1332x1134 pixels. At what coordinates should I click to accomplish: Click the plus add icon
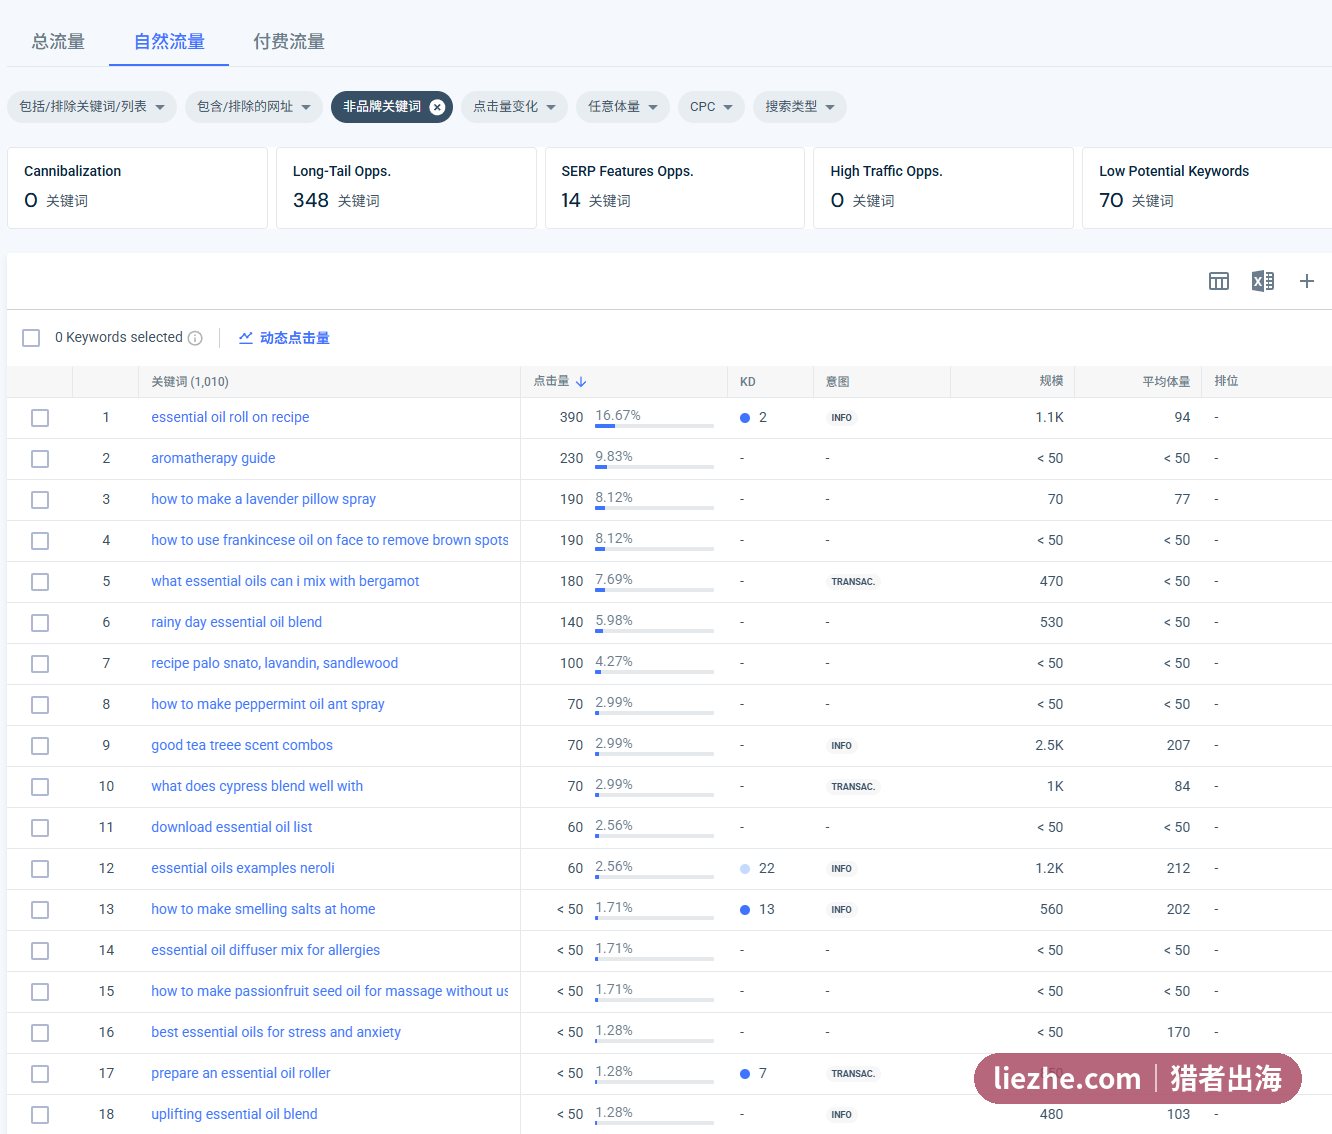tap(1306, 281)
